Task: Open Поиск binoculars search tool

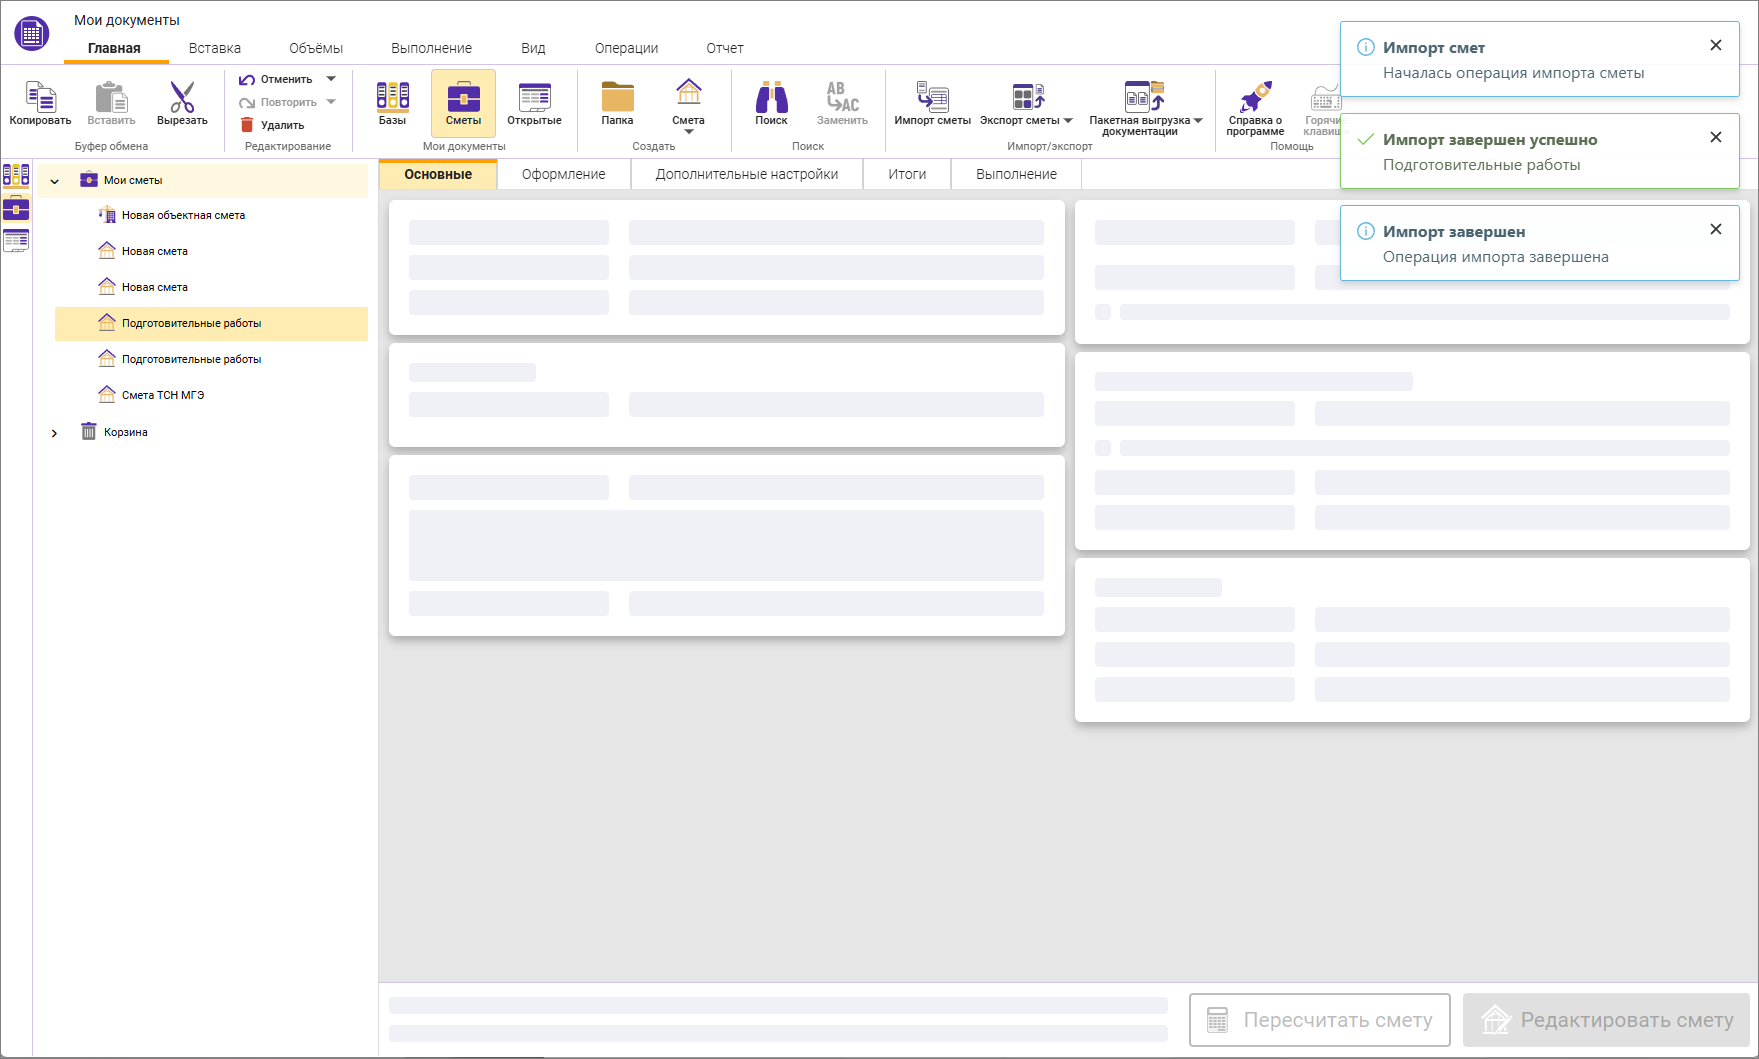Action: pos(771,98)
